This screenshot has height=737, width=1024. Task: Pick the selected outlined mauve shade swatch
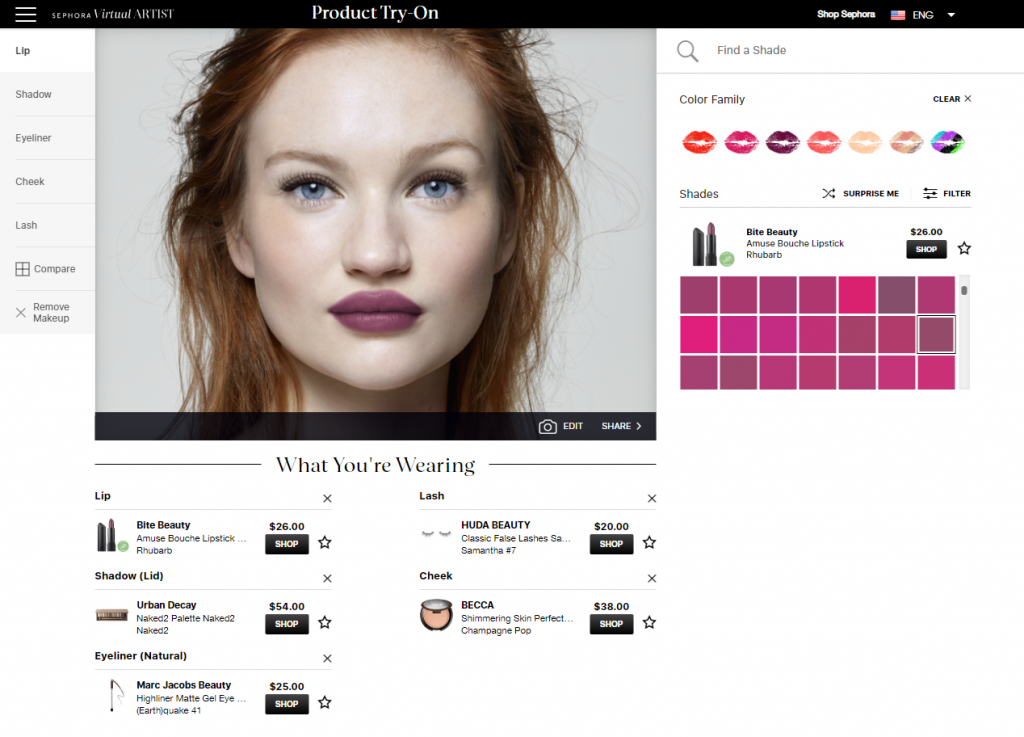click(936, 334)
